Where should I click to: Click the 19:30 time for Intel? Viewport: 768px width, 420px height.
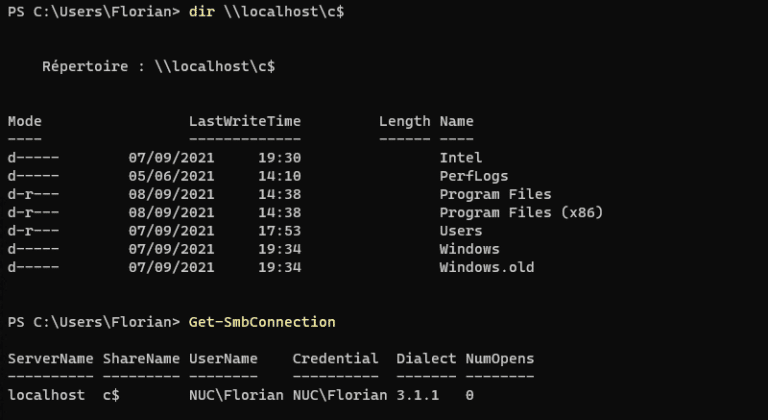(279, 158)
